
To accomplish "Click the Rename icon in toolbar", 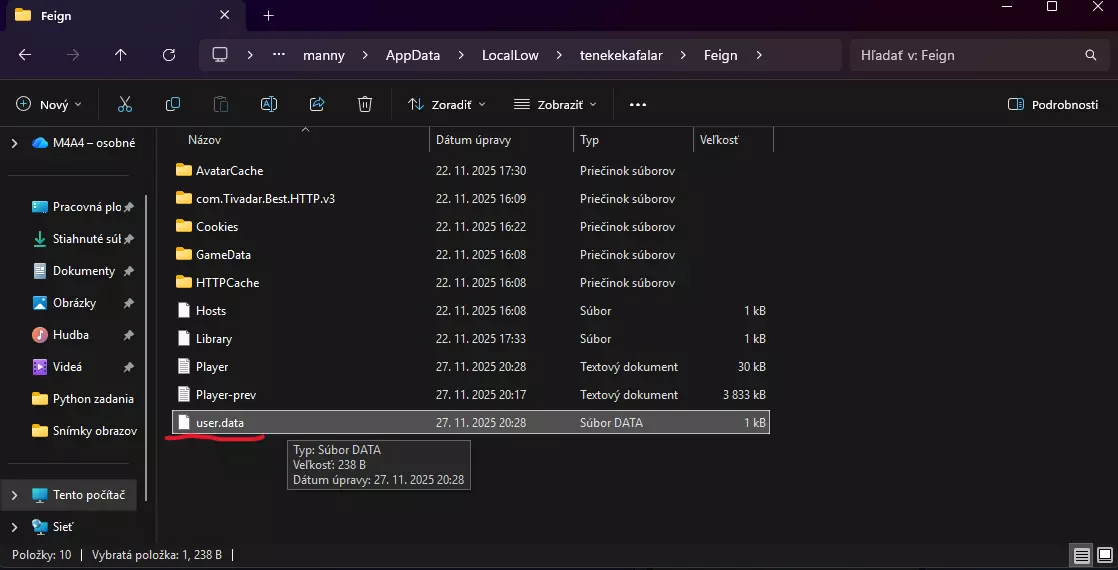I will click(269, 104).
